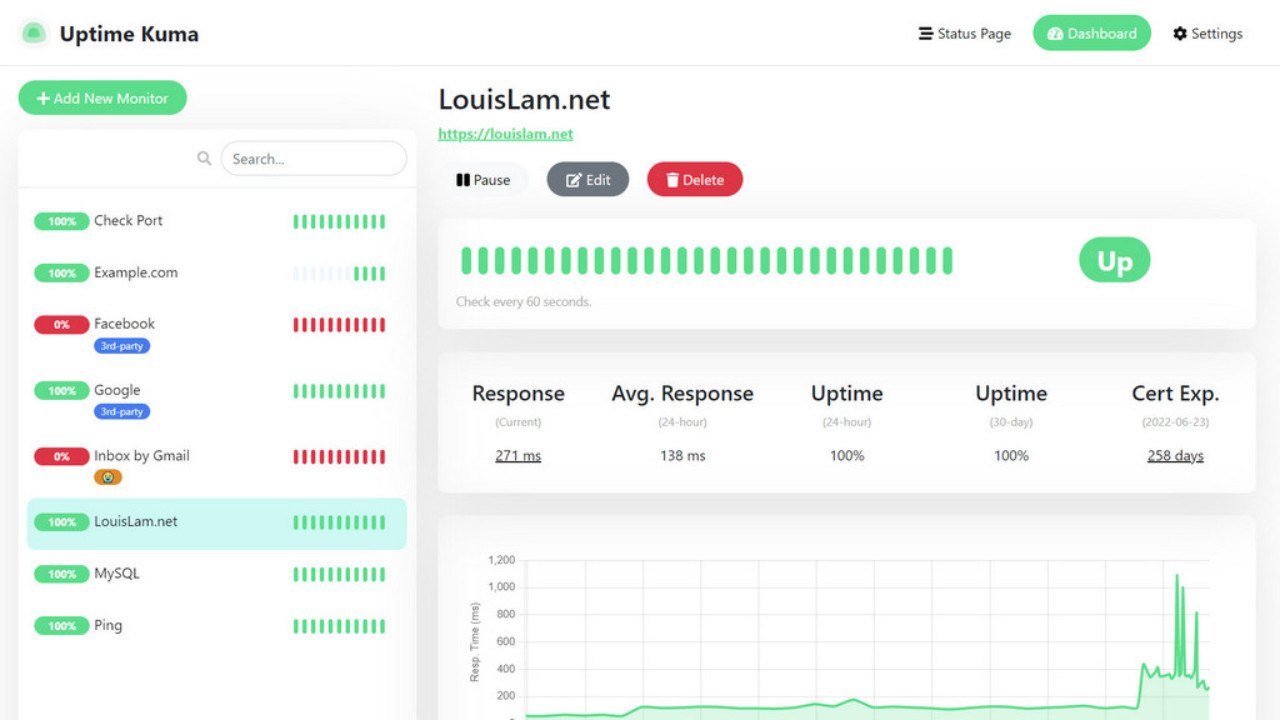Click the pencil icon on Edit button
Viewport: 1280px width, 720px height.
click(572, 179)
